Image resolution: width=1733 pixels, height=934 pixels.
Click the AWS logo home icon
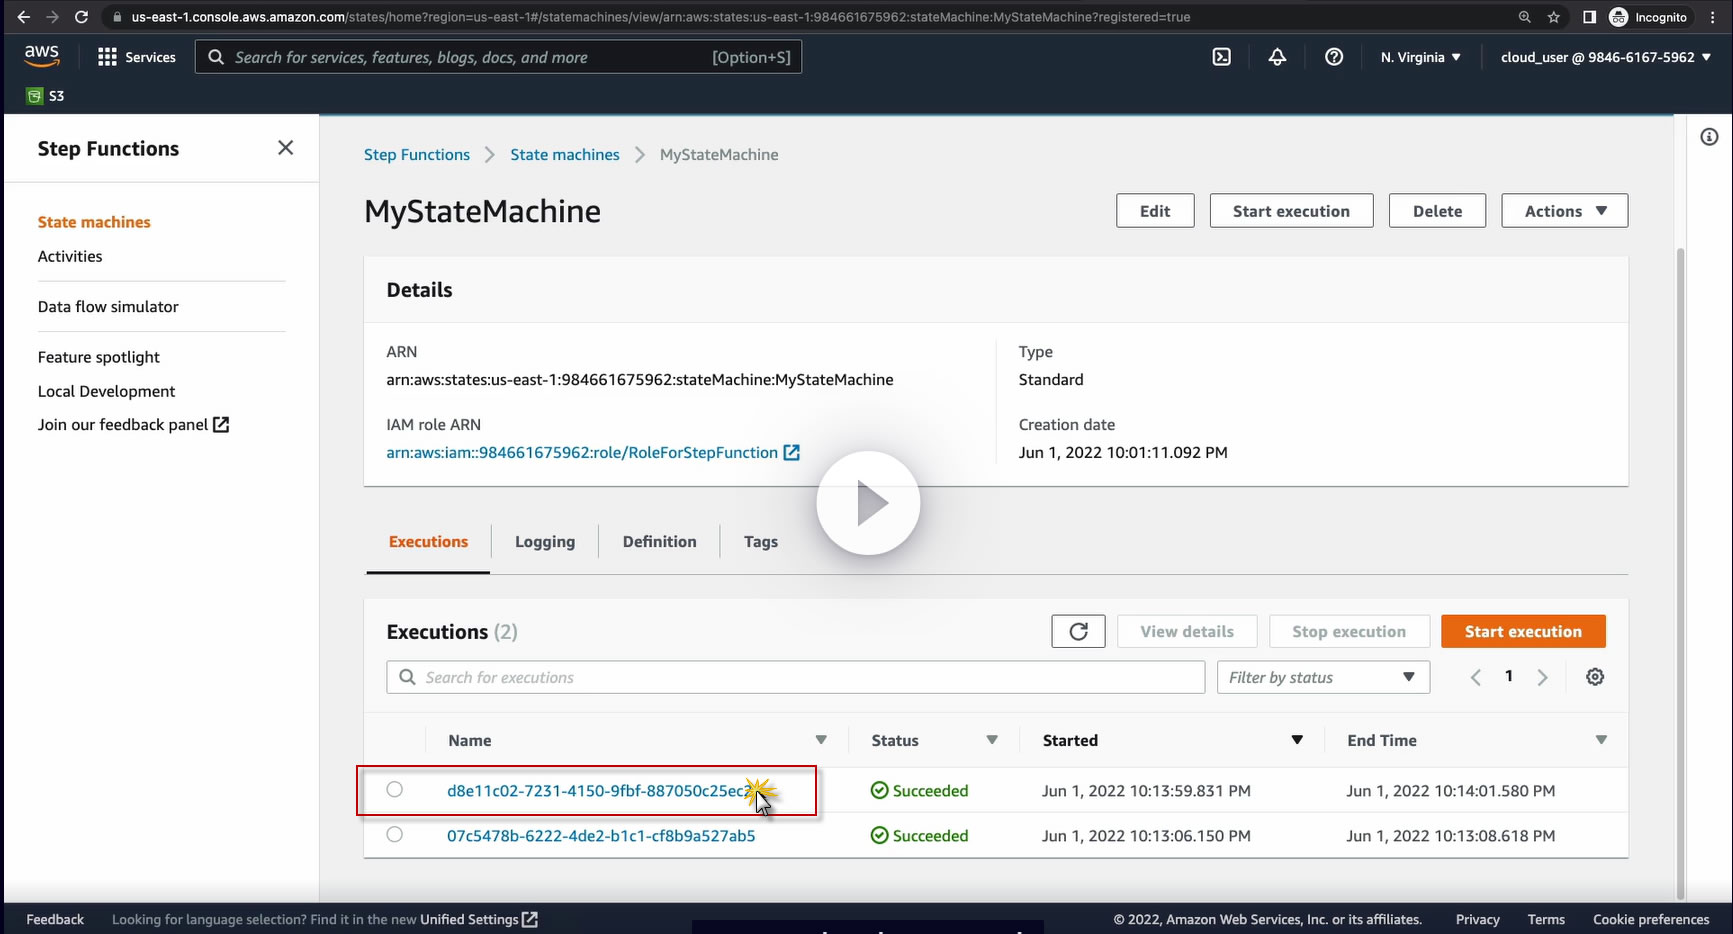point(42,56)
